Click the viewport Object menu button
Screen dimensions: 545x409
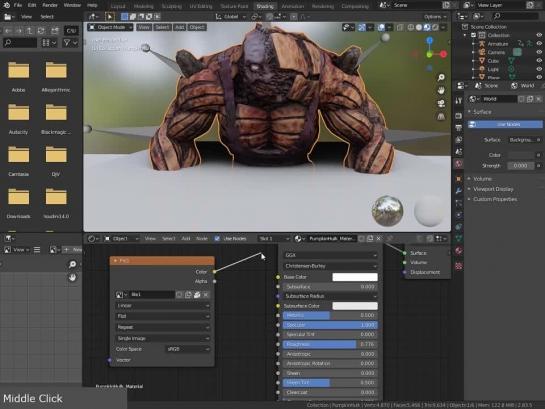[197, 27]
